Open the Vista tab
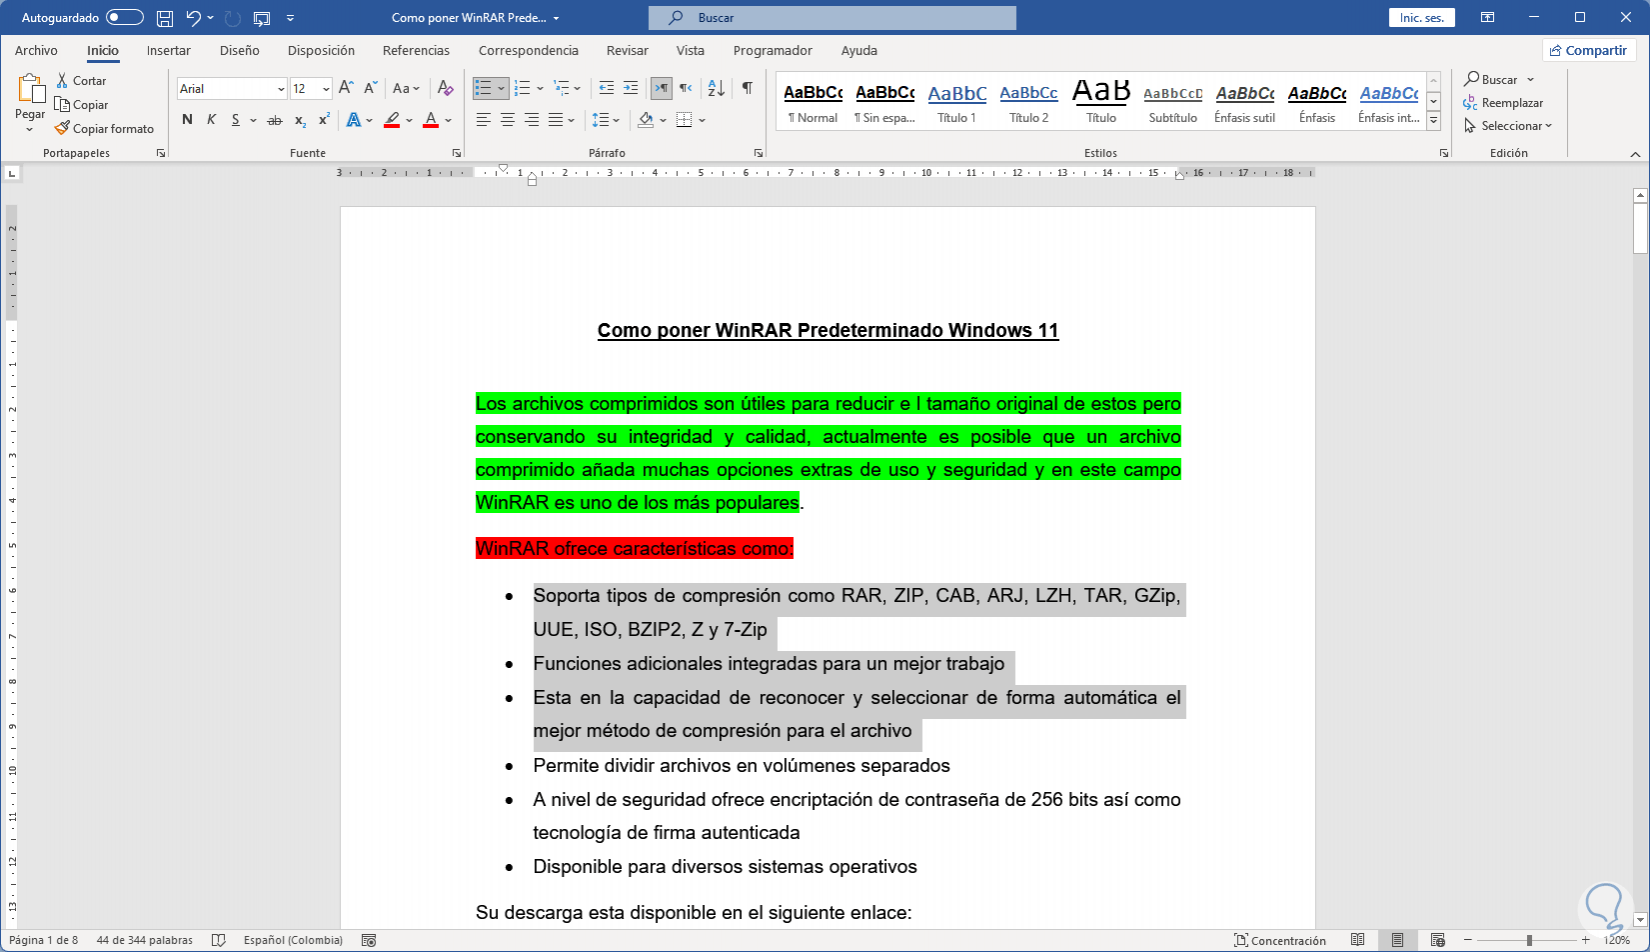This screenshot has height=952, width=1650. coord(690,50)
